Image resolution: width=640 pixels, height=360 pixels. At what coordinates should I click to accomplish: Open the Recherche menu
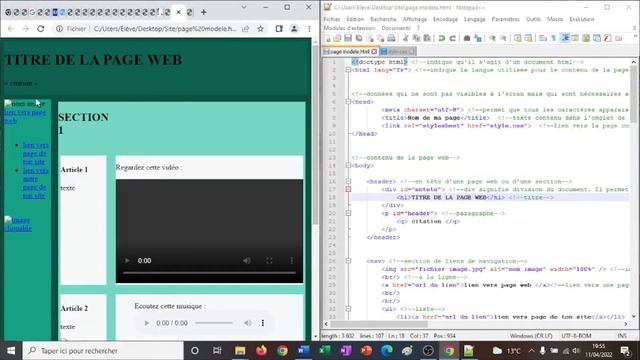(383, 19)
